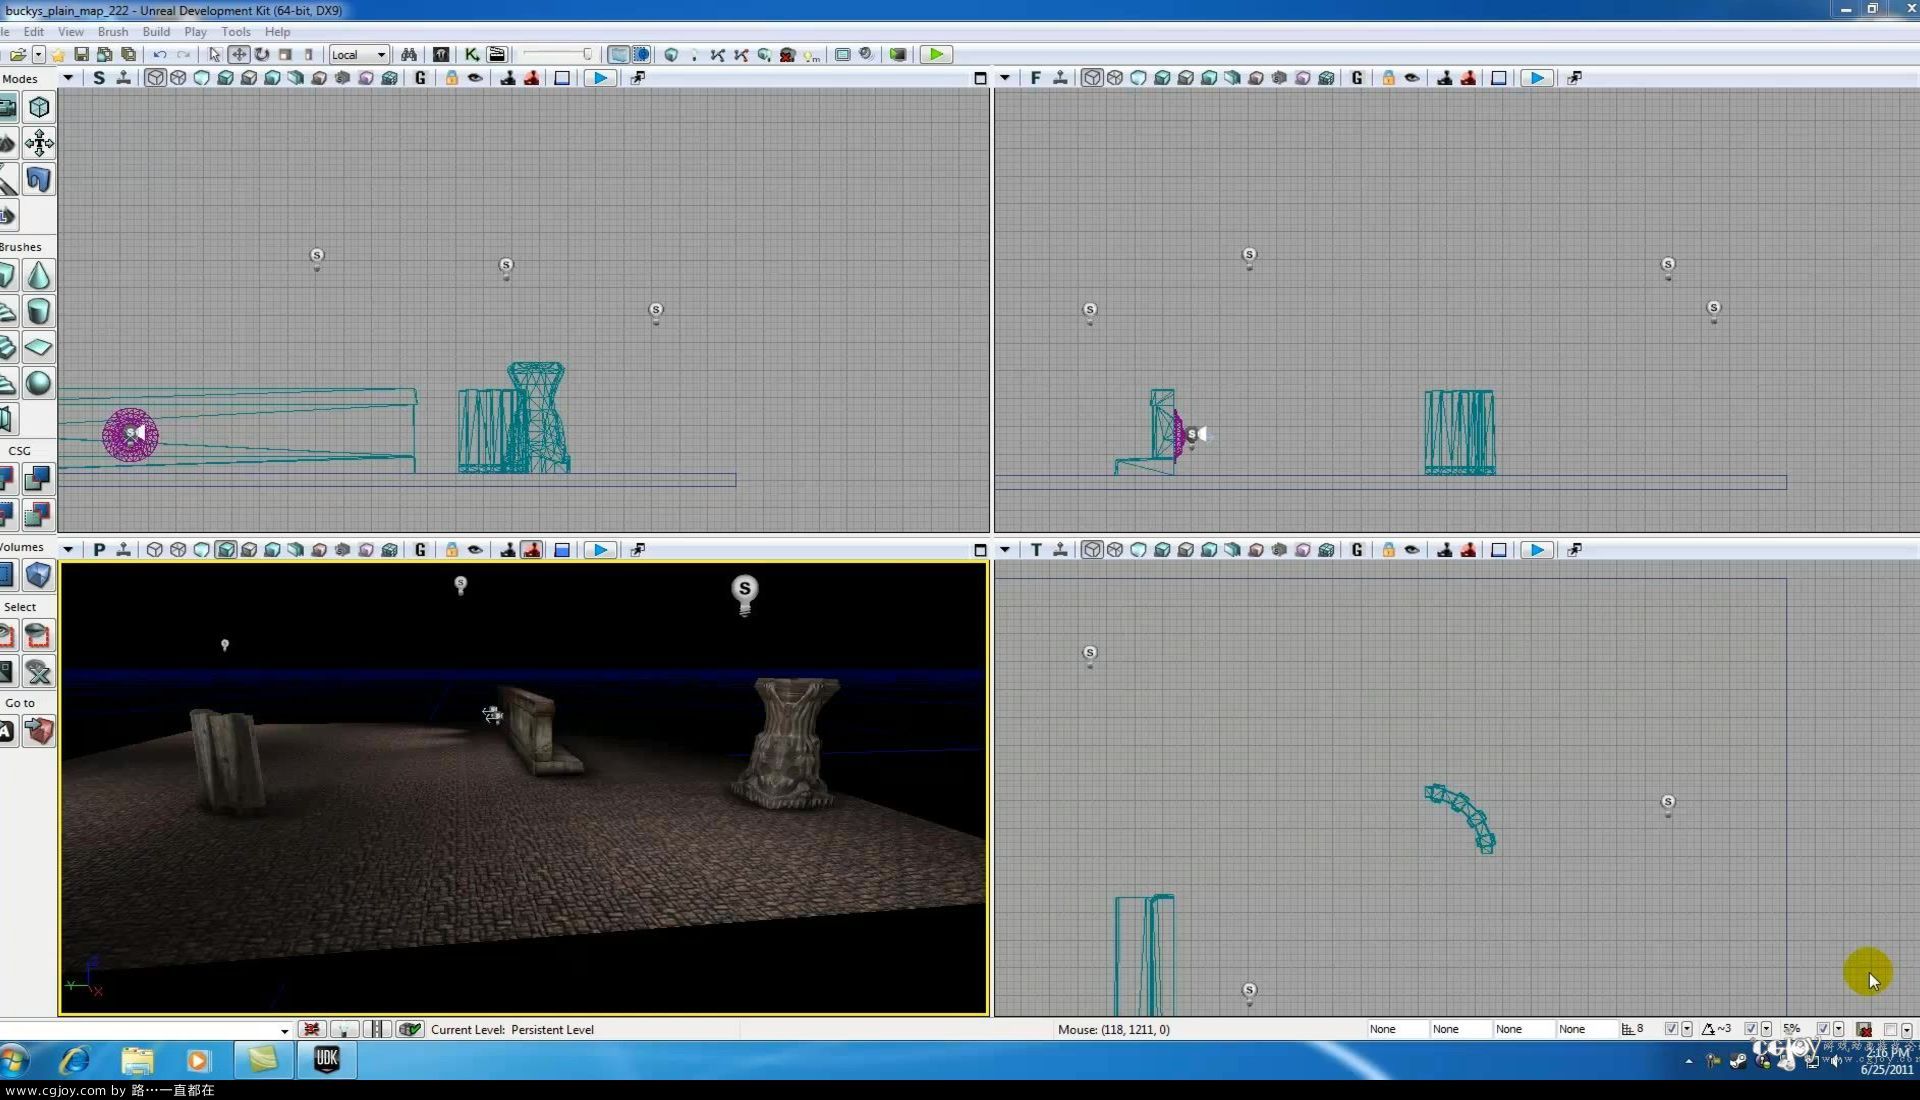Screen dimensions: 1920x1100
Task: Open drag grid size dropdown
Action: [x=1687, y=1029]
